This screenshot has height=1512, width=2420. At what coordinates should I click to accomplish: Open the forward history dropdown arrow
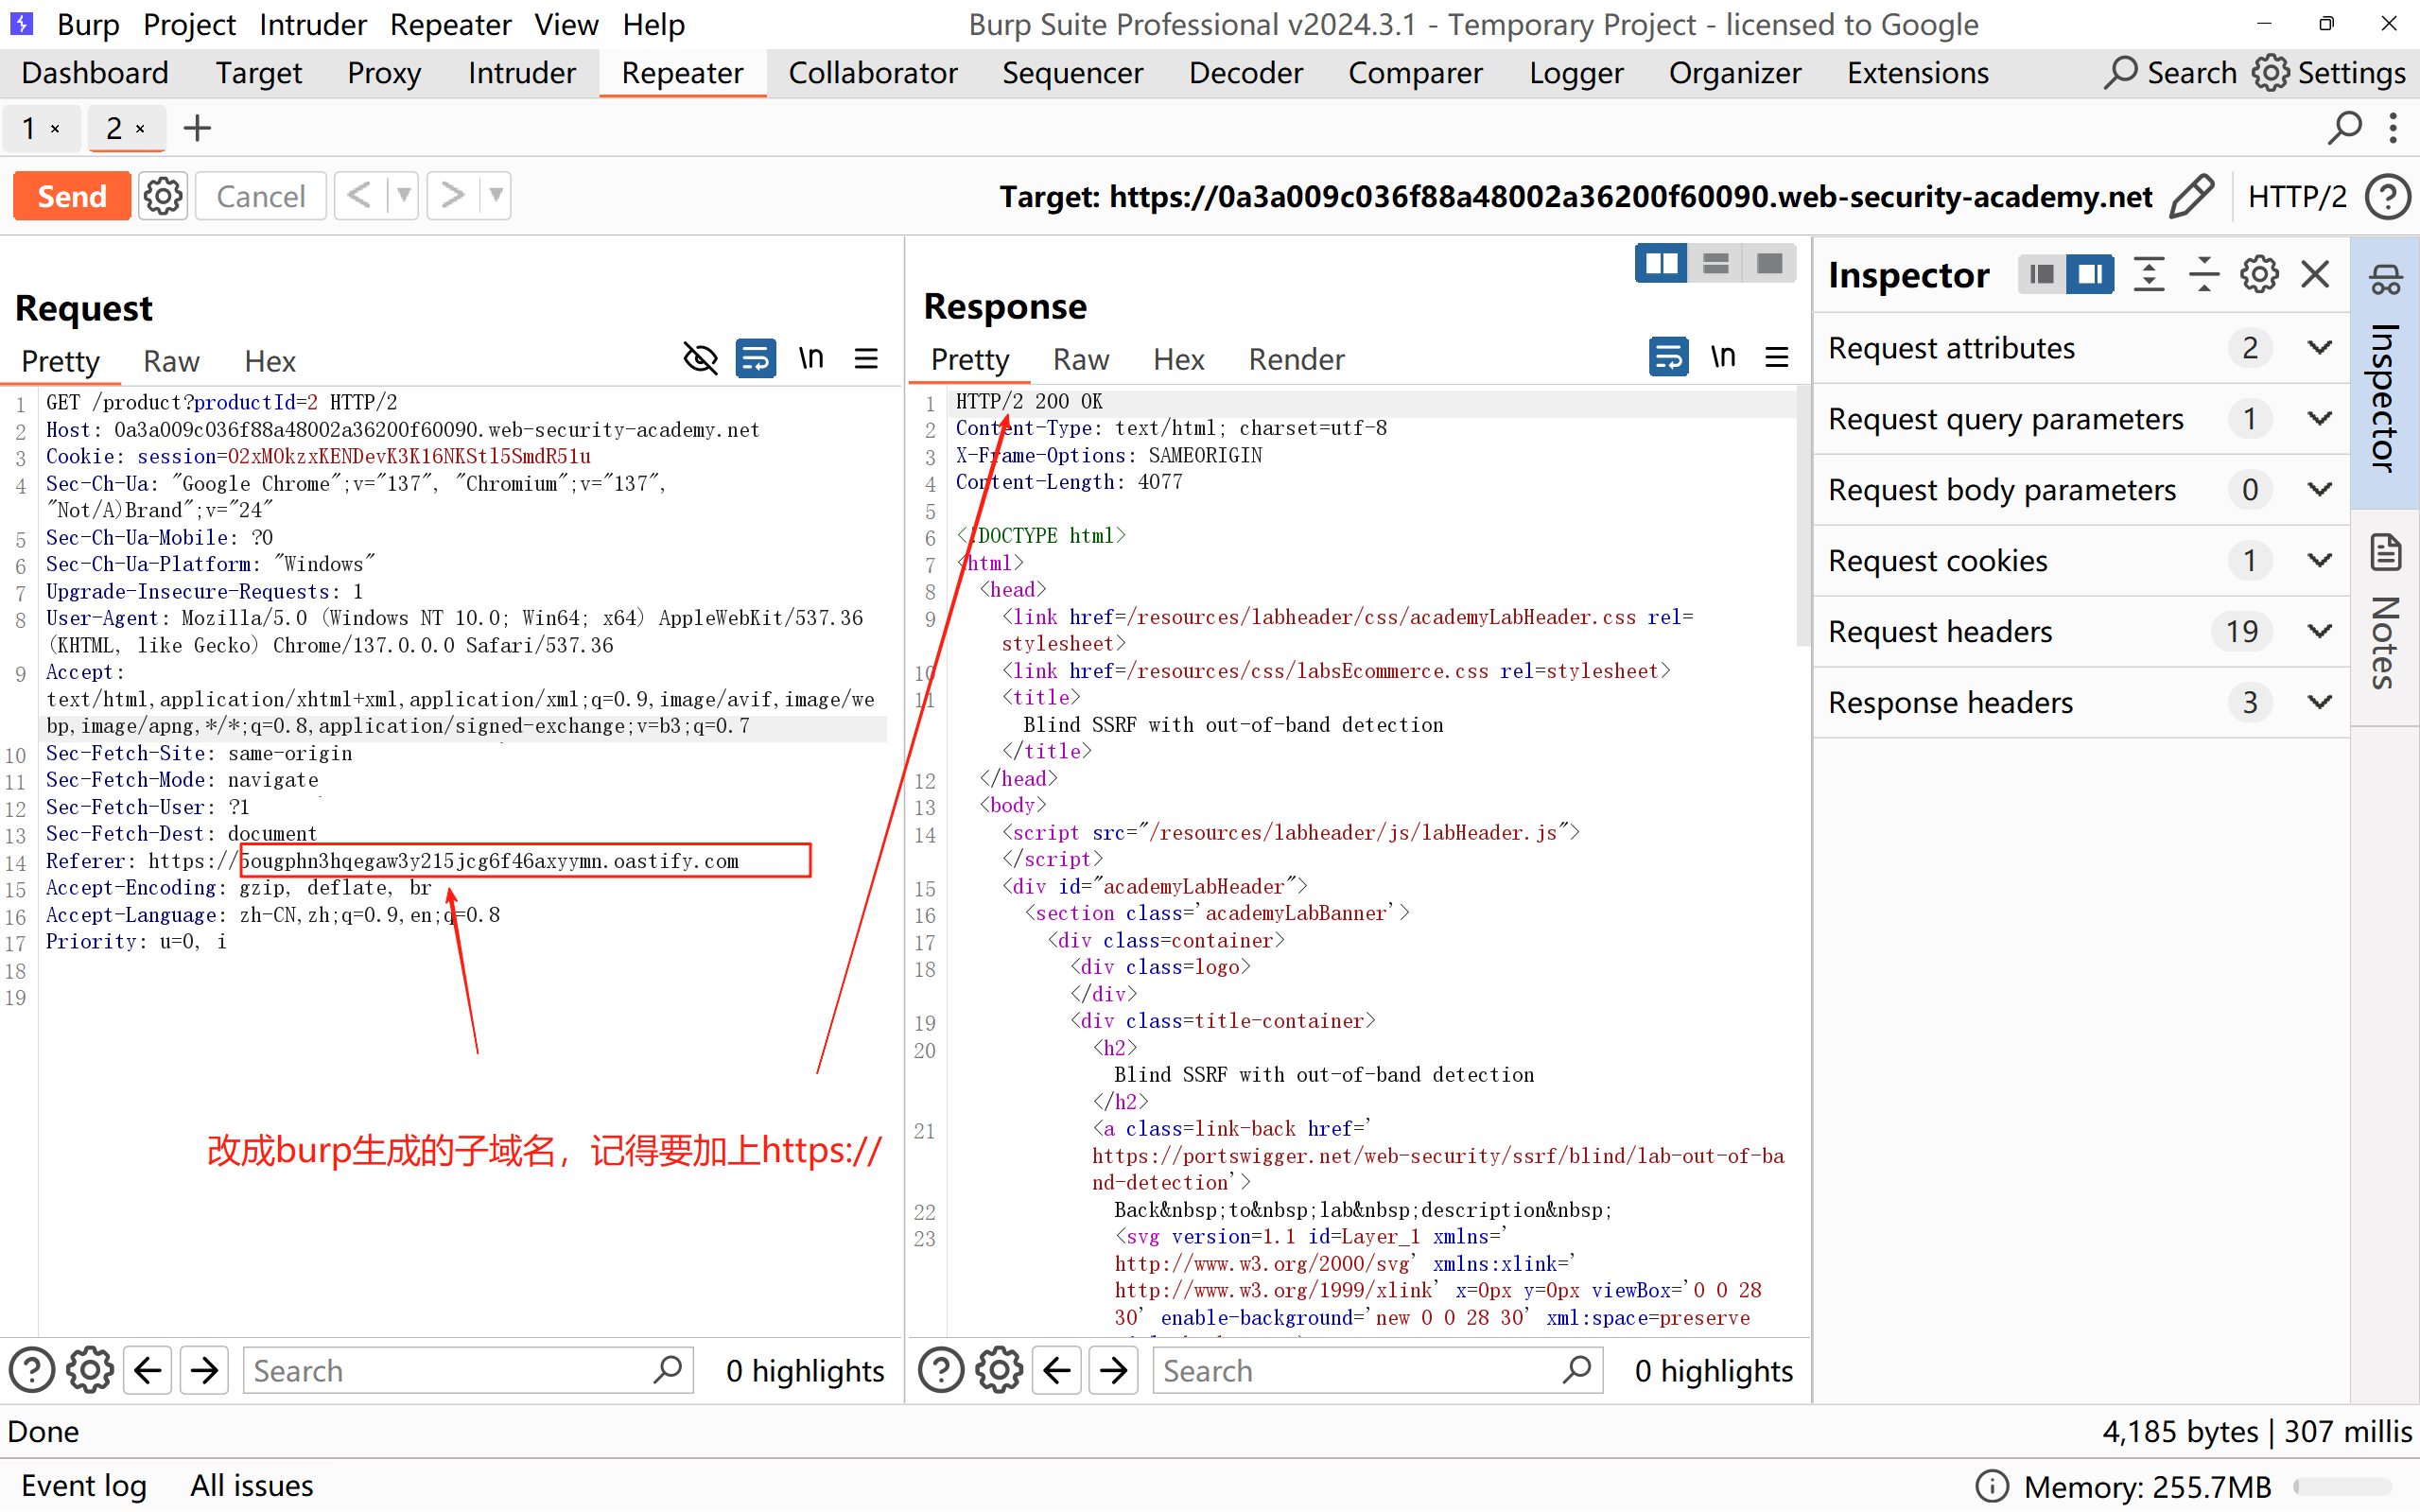click(496, 196)
